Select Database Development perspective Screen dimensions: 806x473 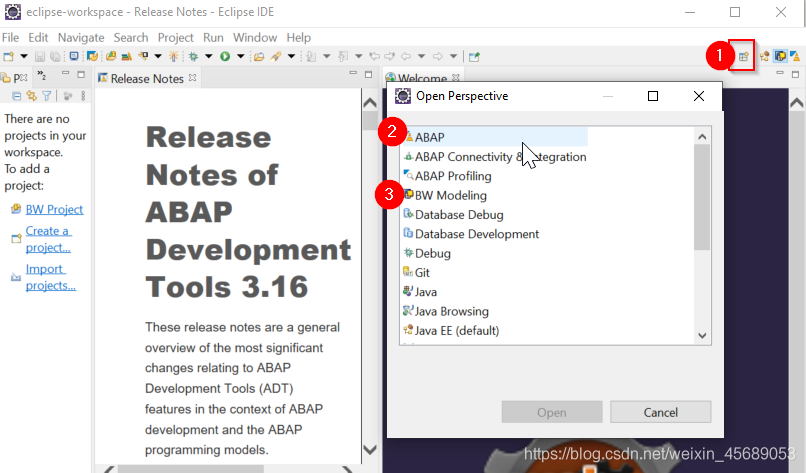(x=471, y=234)
